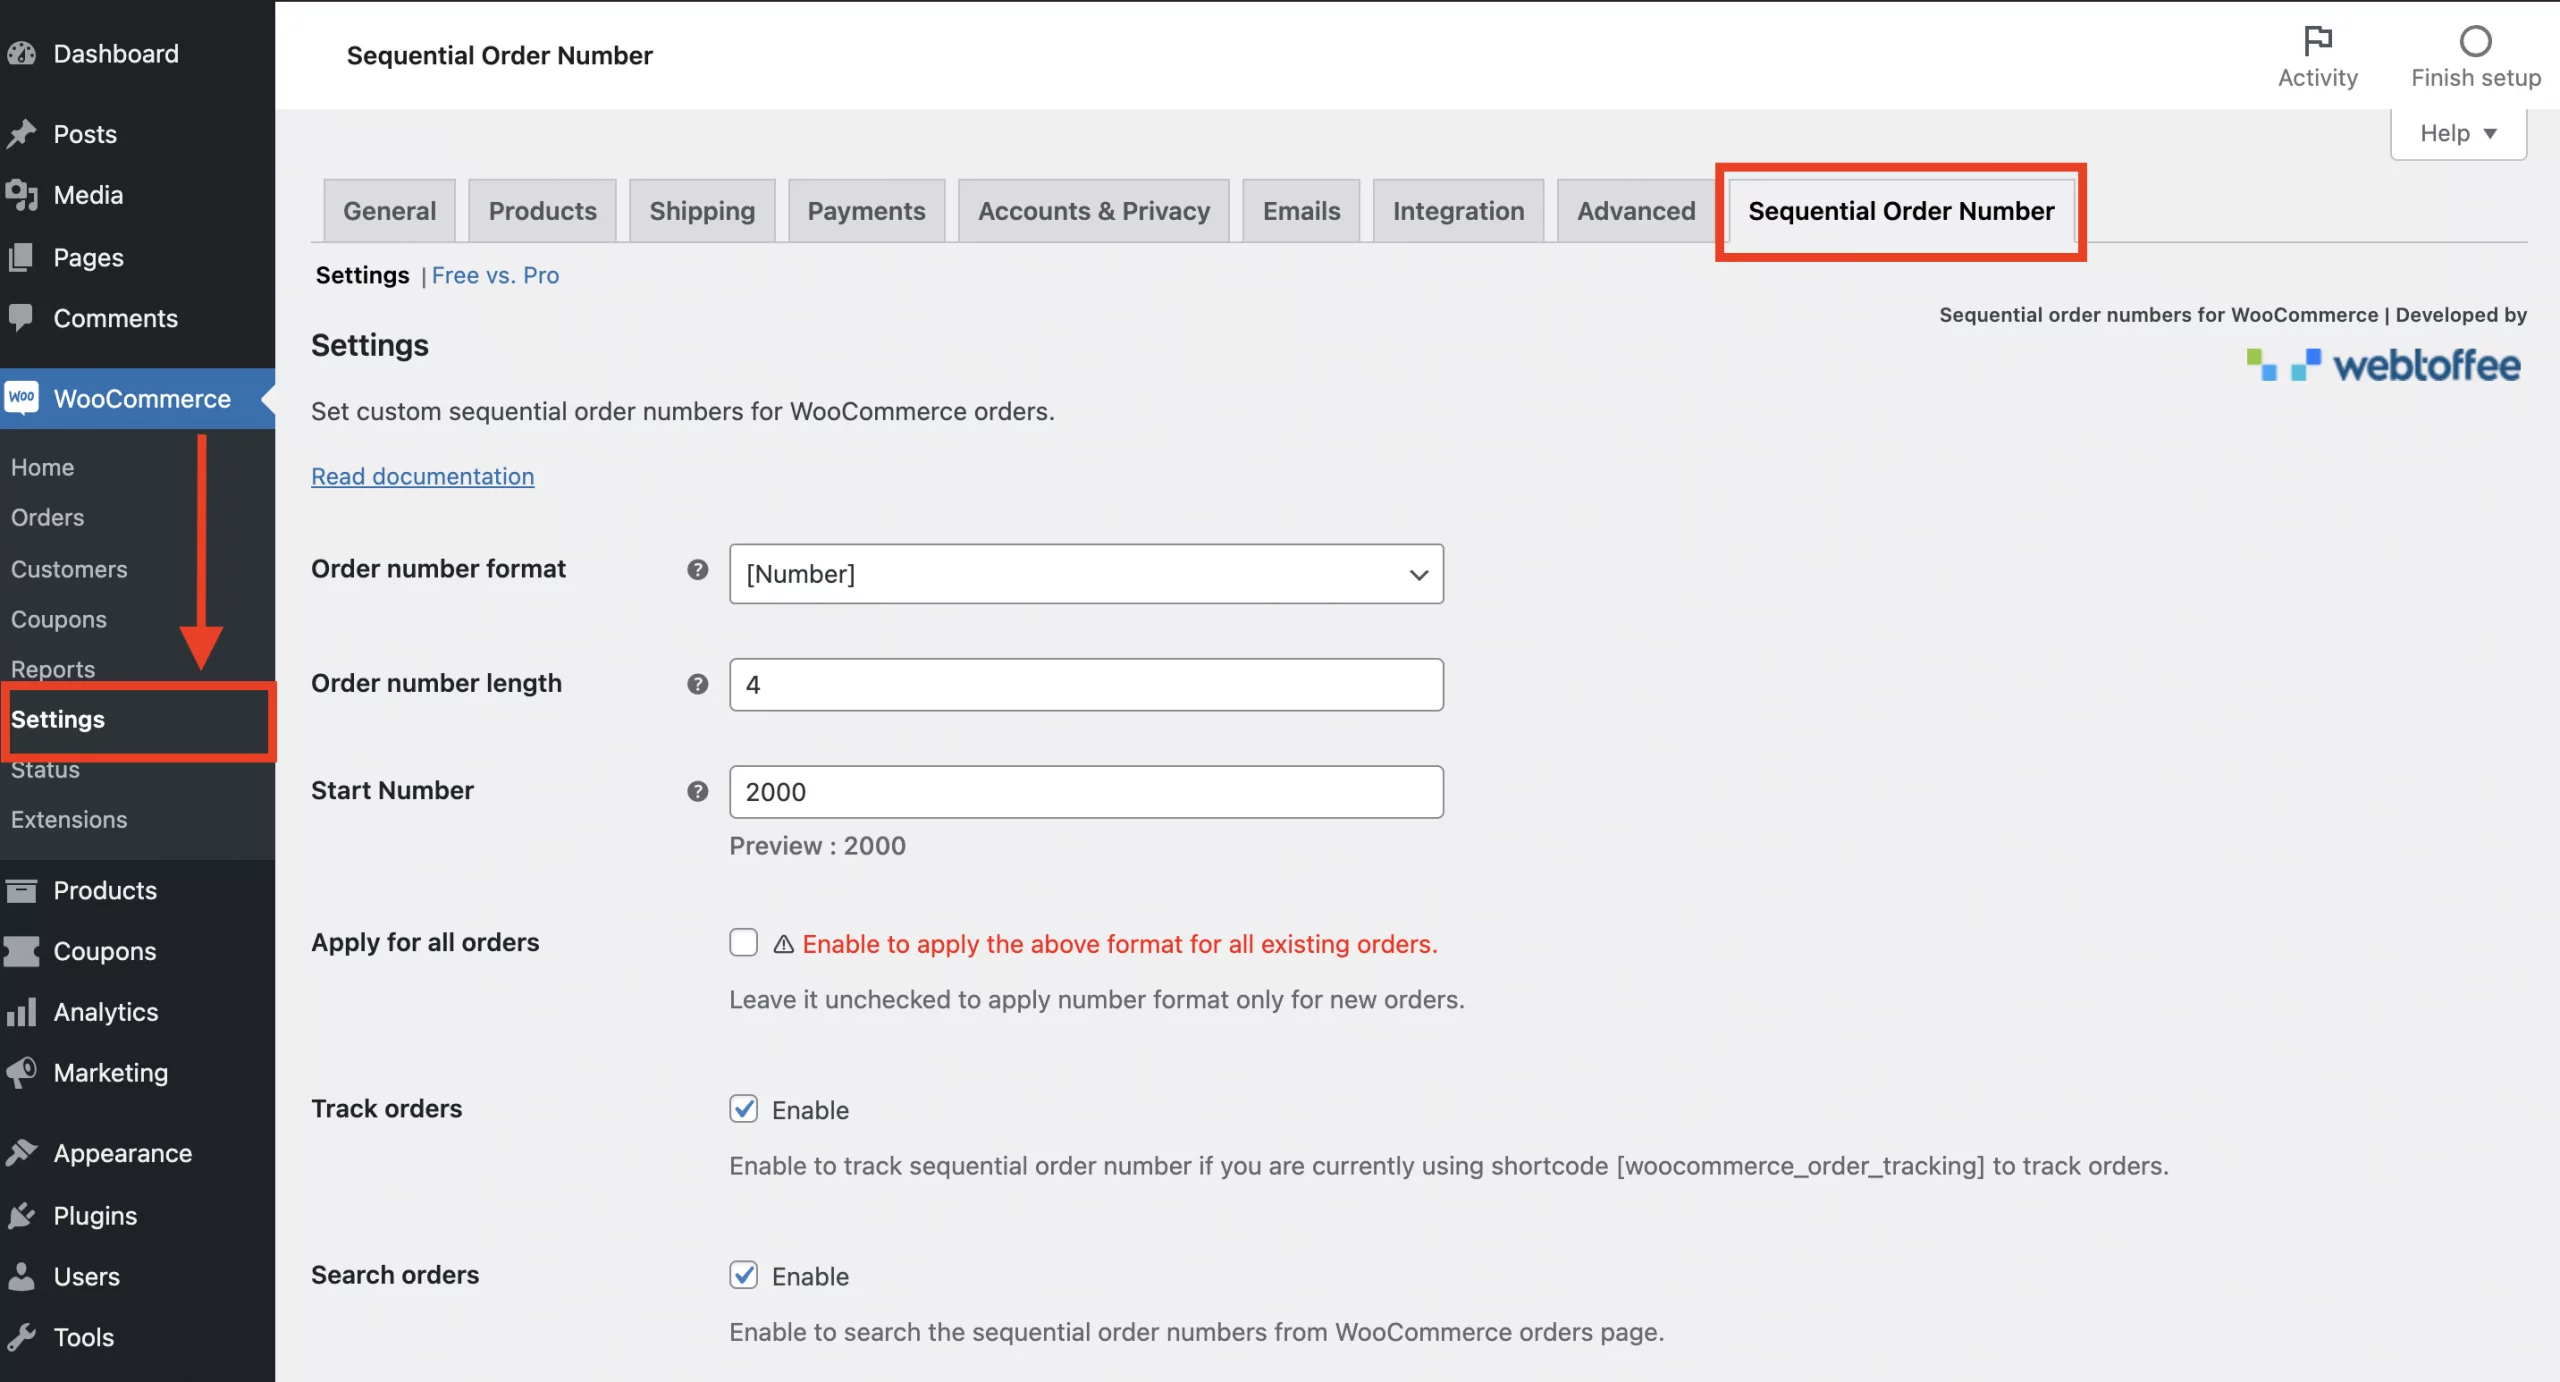Click the 'Track orders' setting label
The height and width of the screenshot is (1382, 2560).
pos(386,1108)
